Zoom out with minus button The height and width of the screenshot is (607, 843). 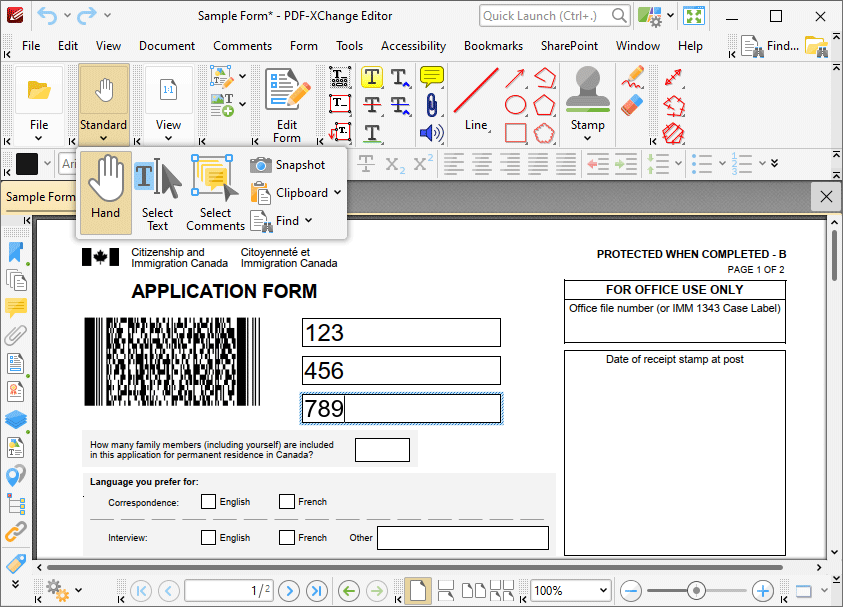click(x=630, y=591)
